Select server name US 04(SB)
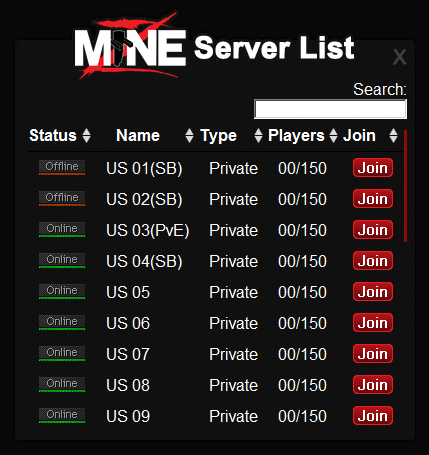429x455 pixels. [x=144, y=261]
